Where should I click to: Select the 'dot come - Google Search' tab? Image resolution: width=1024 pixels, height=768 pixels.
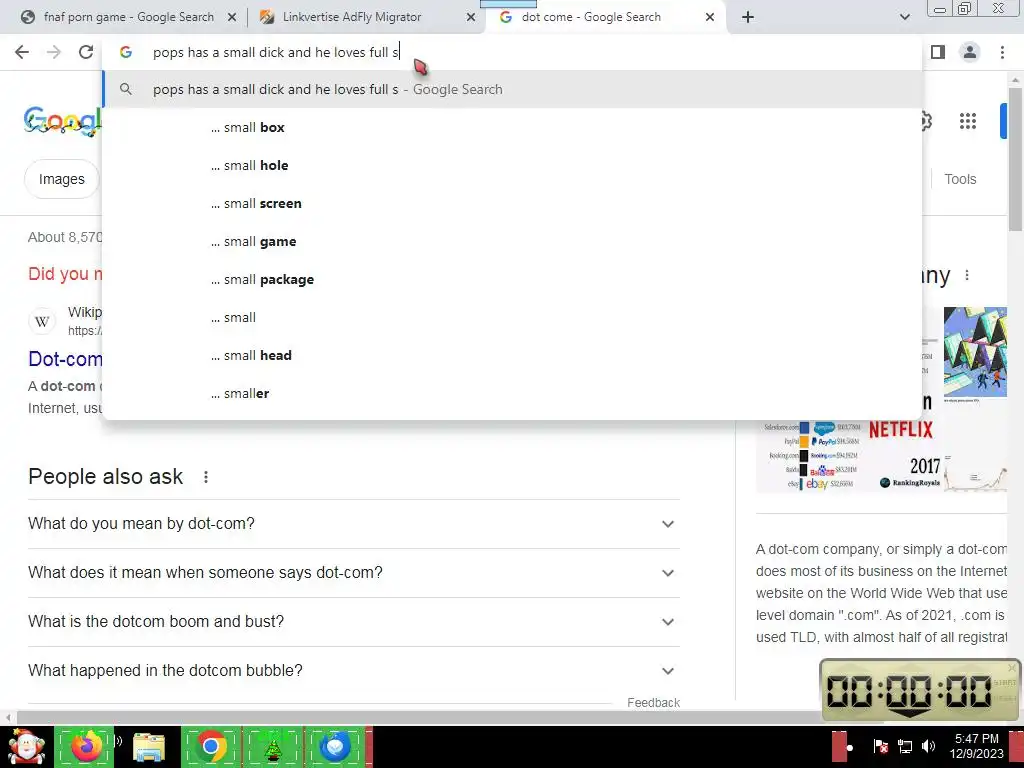(605, 17)
